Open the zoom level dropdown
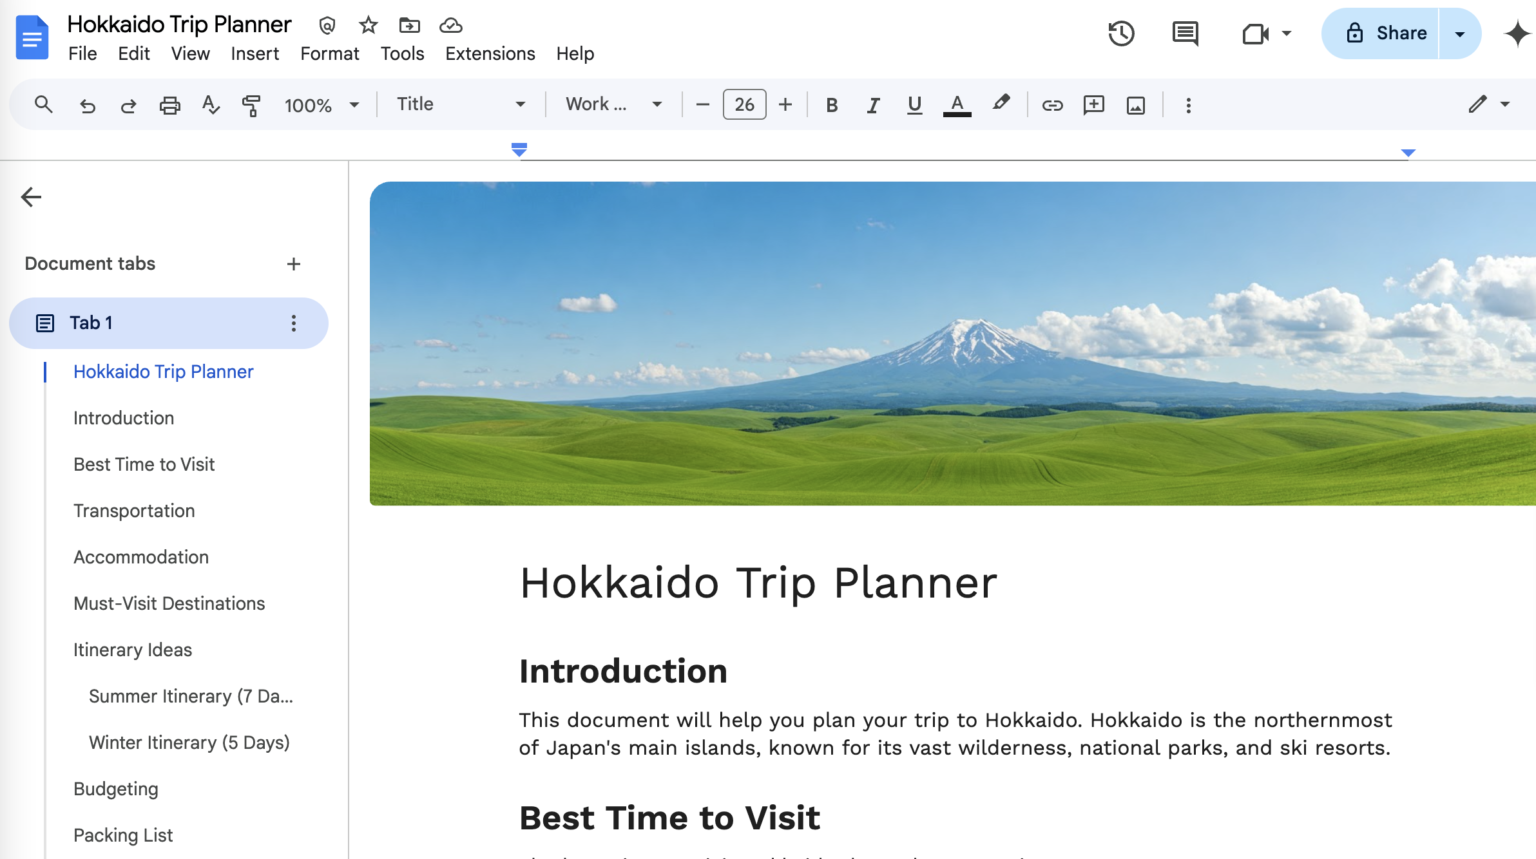This screenshot has width=1536, height=859. (322, 104)
